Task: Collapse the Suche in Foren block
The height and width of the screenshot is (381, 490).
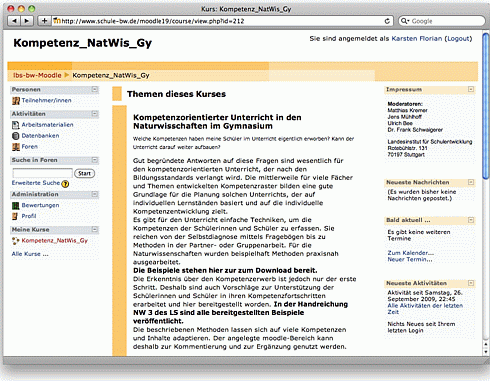Action: 95,160
